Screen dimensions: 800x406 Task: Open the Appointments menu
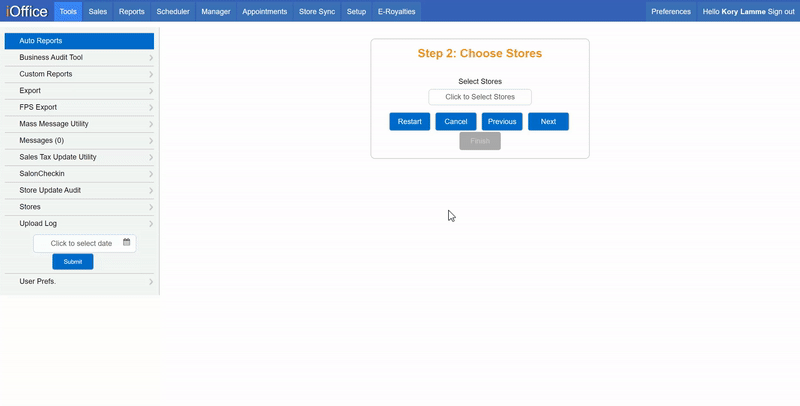point(264,11)
